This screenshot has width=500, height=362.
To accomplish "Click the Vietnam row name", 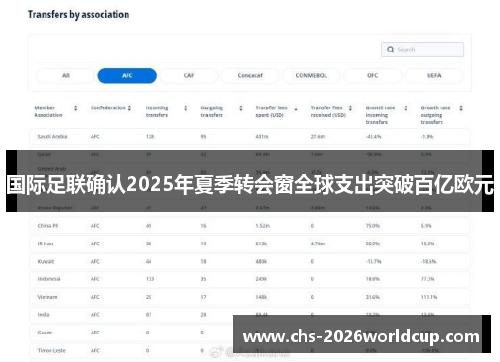I will tap(47, 297).
